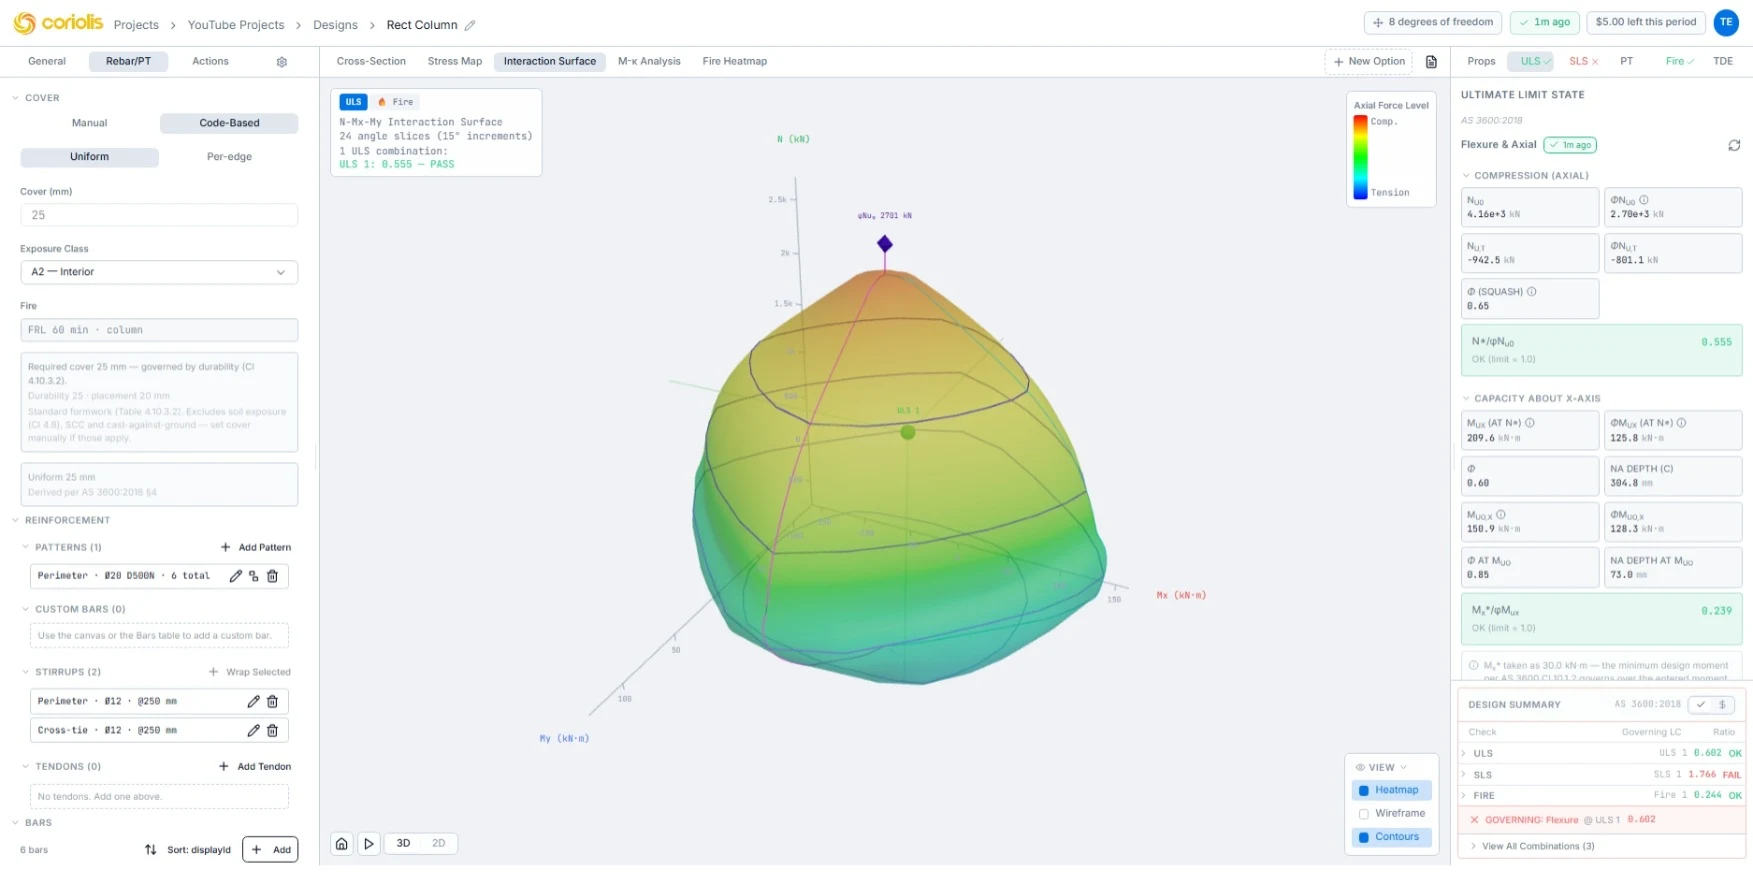1753x884 pixels.
Task: Click the Coriolis logo icon
Action: pos(24,23)
